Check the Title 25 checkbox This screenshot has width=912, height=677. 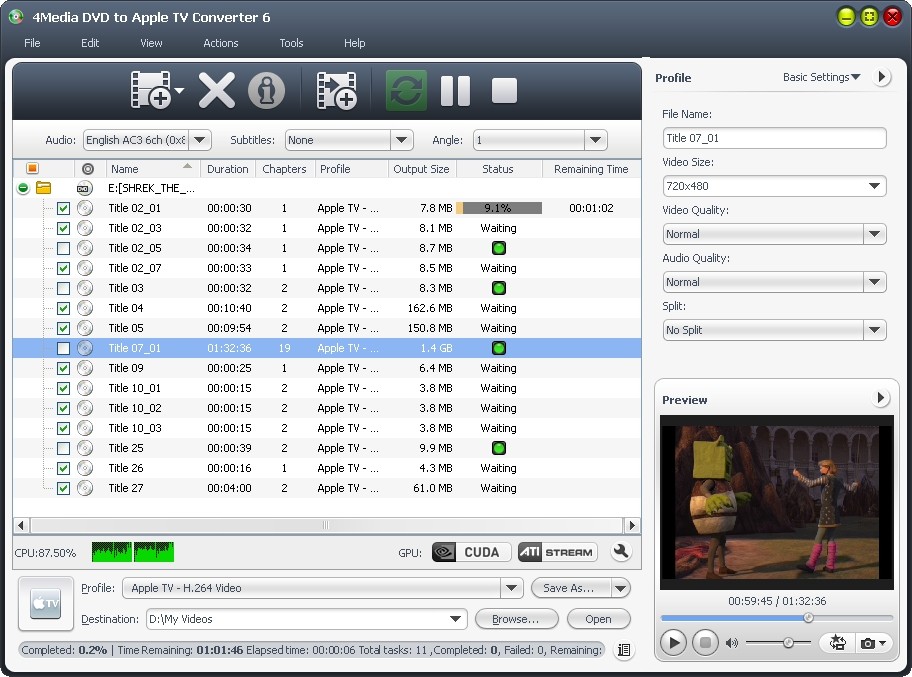click(63, 448)
